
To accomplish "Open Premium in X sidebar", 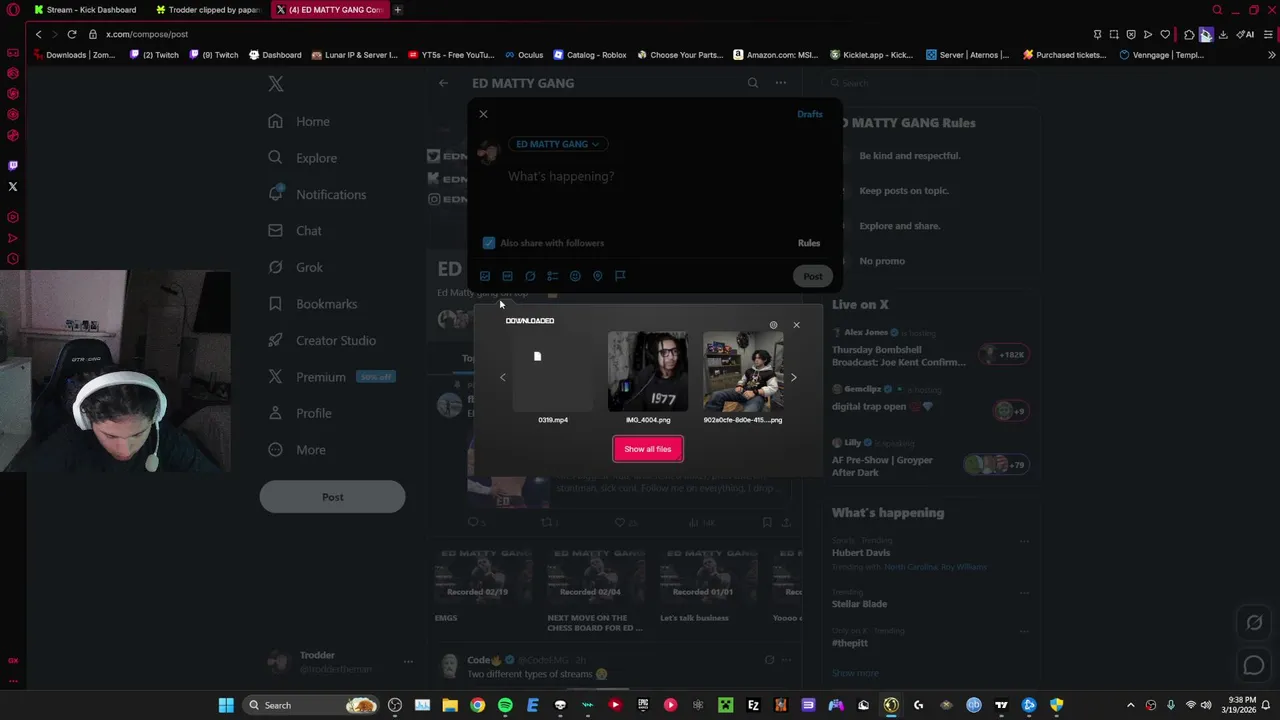I will pos(330,377).
